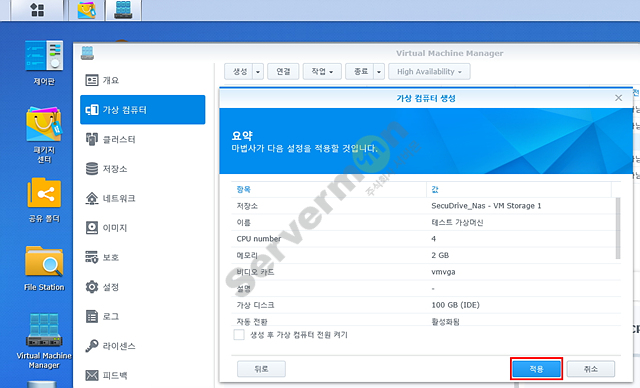Open the High Availability dropdown
640x388 pixels.
(x=429, y=71)
